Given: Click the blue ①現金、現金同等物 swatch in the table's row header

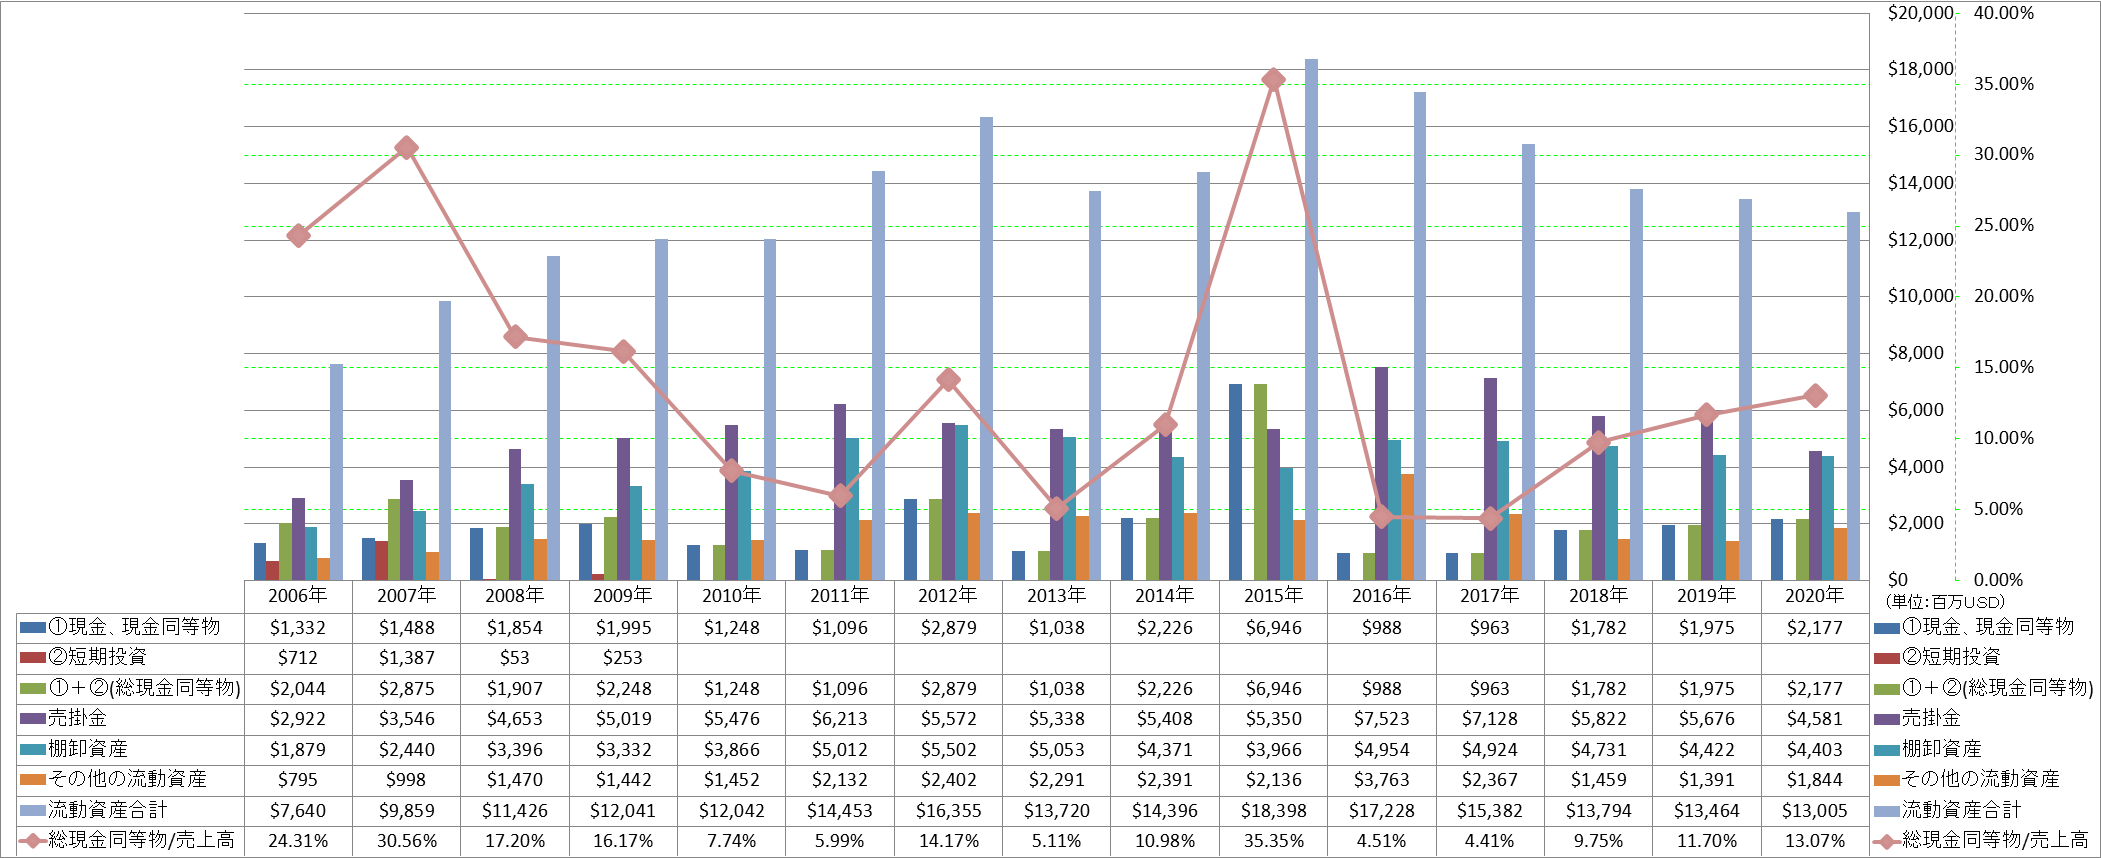Looking at the screenshot, I should point(33,628).
